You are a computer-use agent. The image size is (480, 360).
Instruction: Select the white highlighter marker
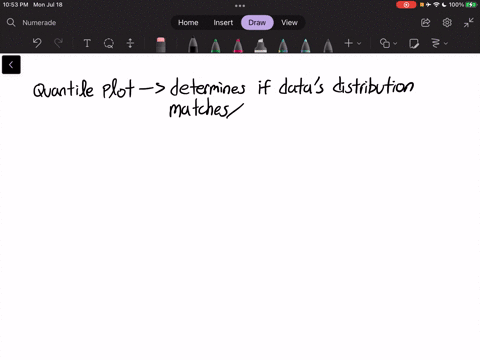click(260, 45)
